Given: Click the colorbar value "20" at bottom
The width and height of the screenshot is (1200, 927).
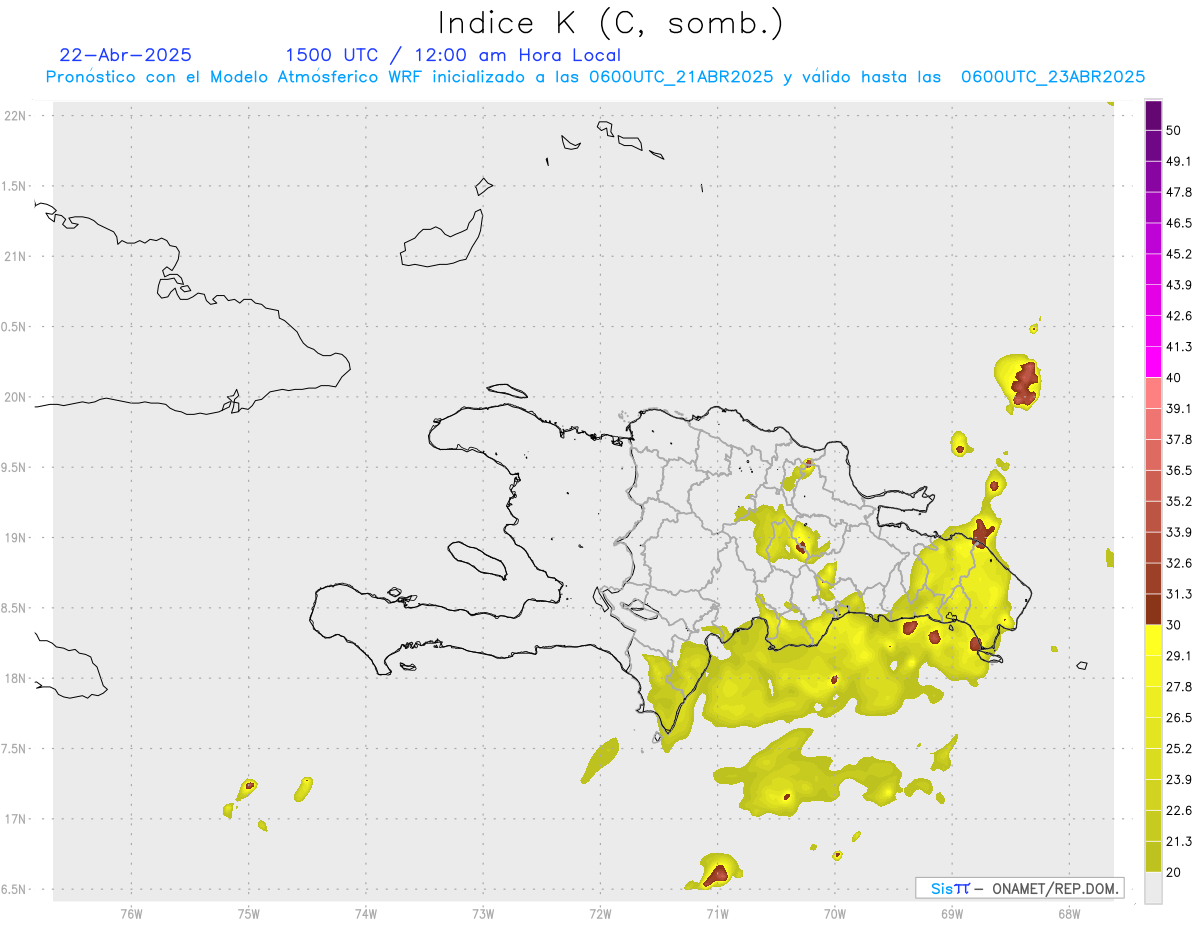Looking at the screenshot, I should coord(1174,872).
